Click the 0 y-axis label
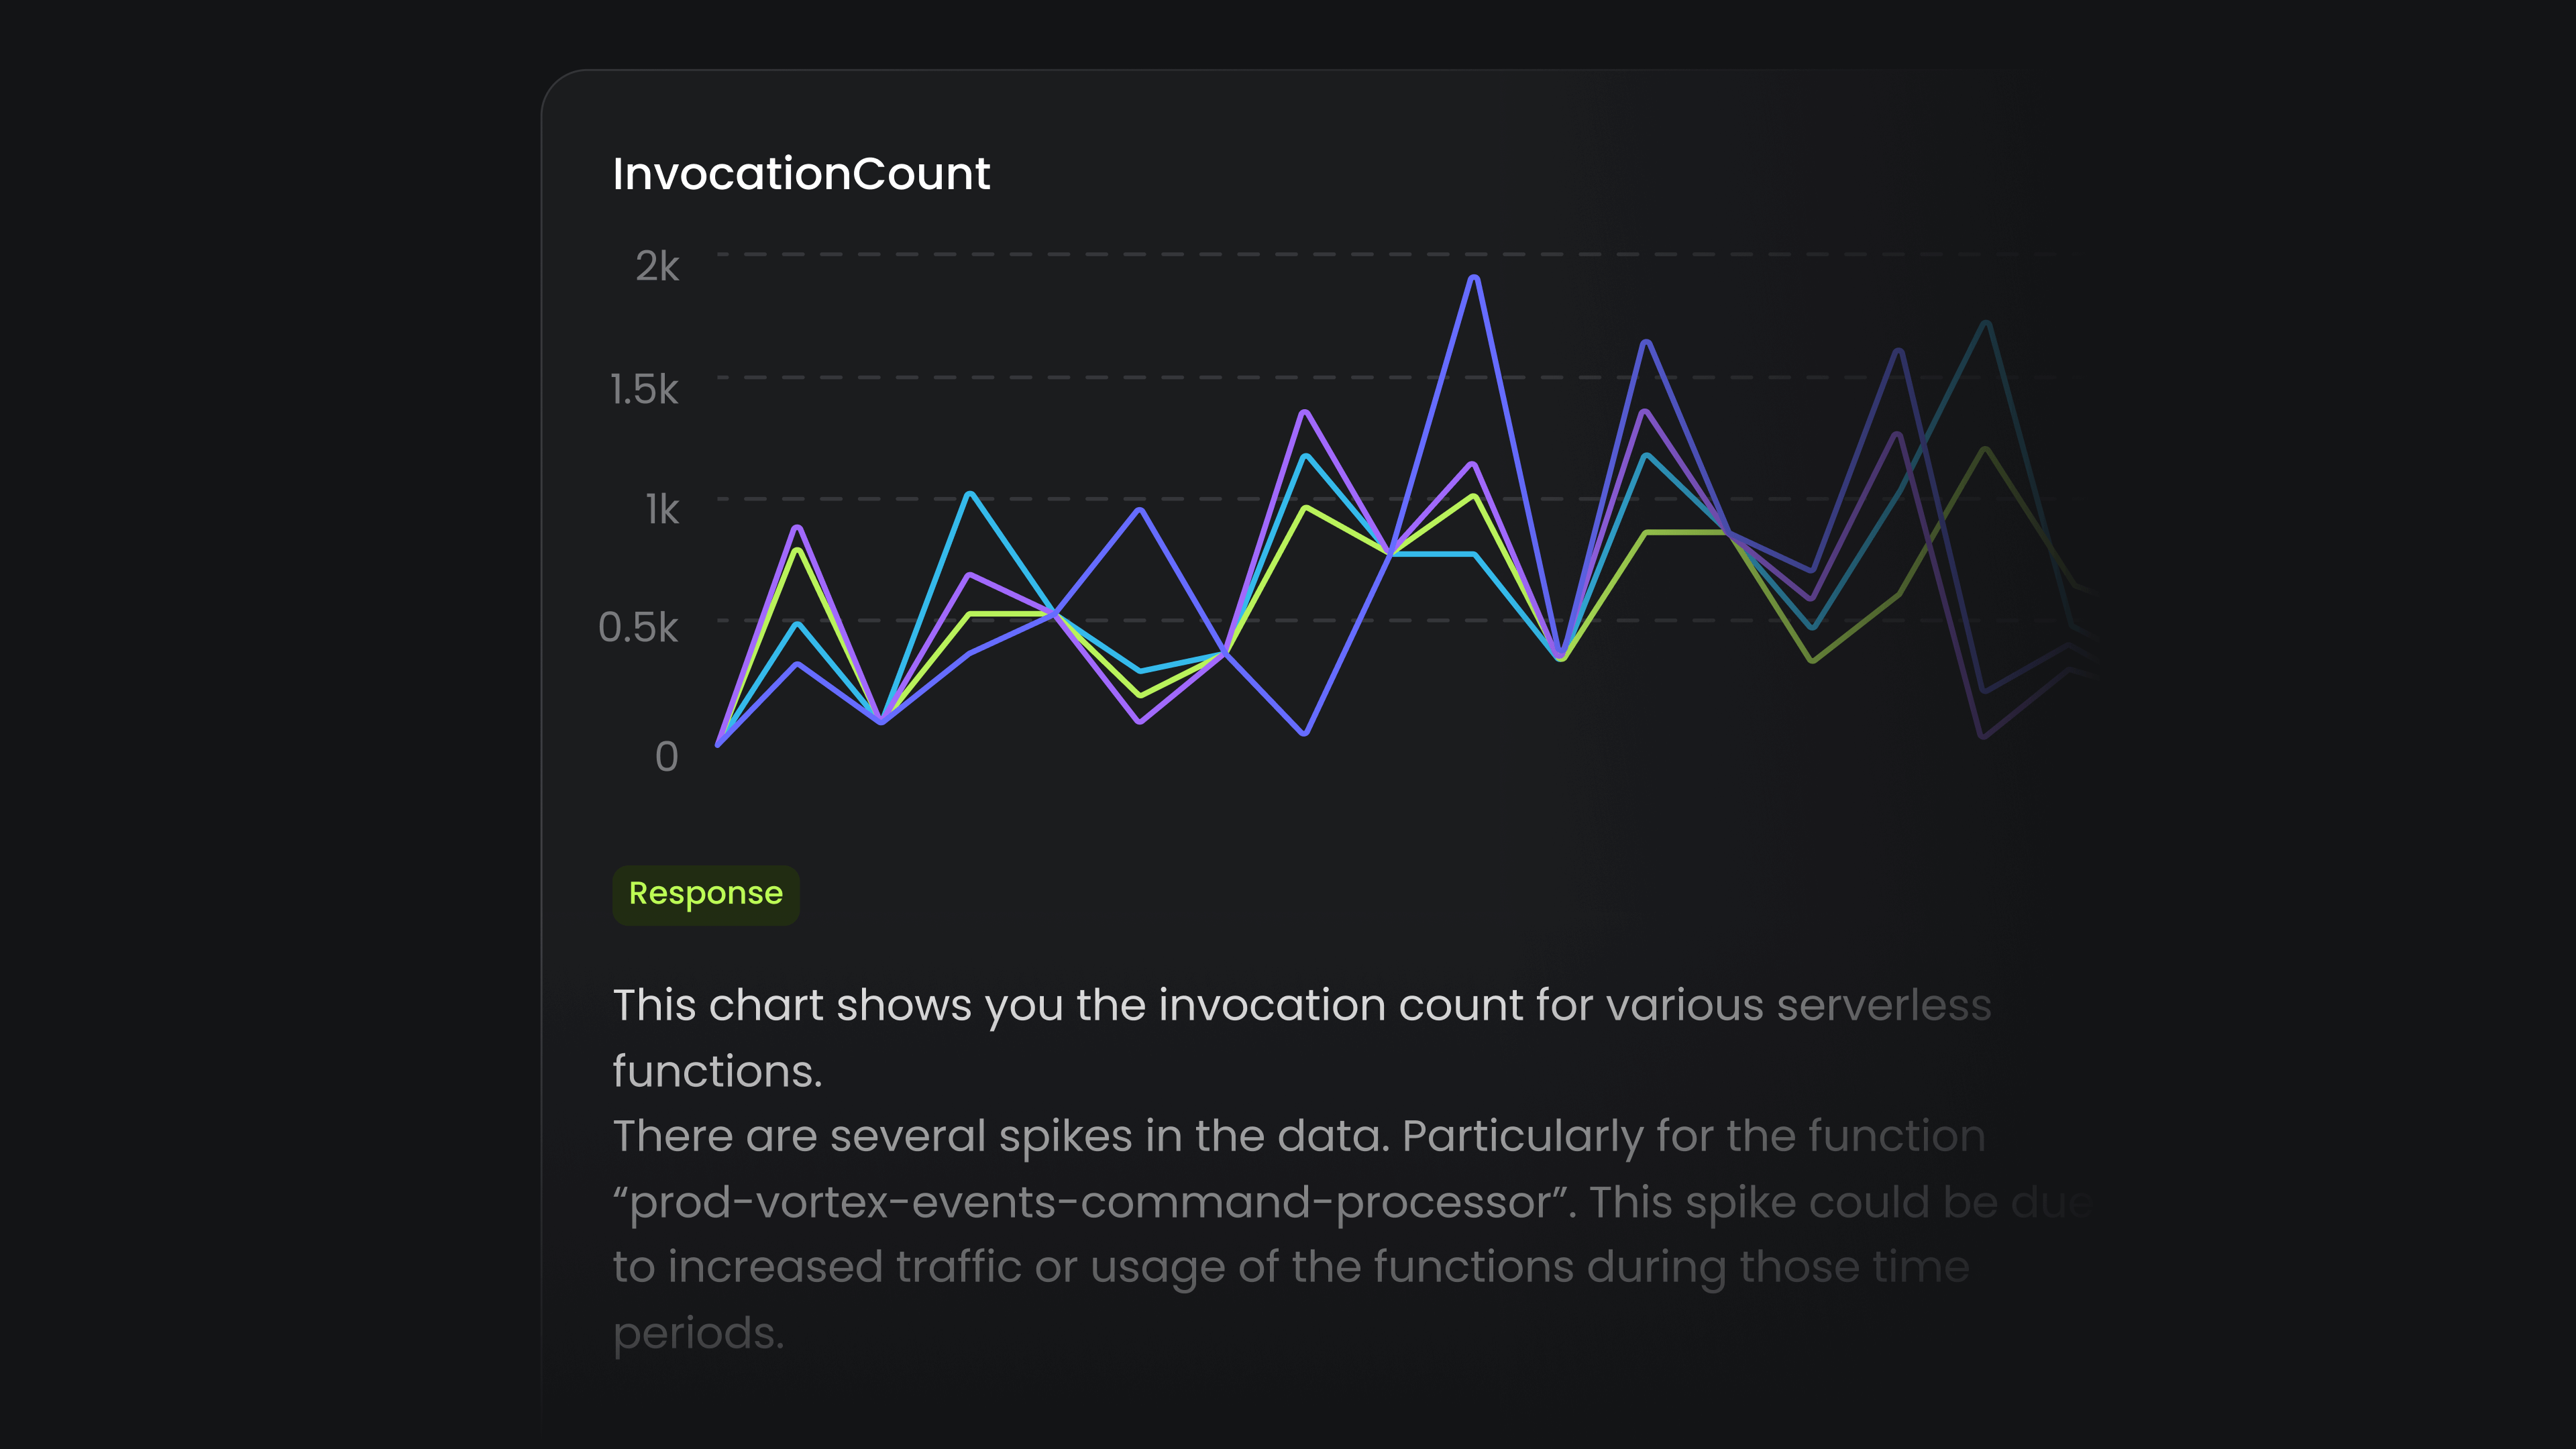This screenshot has height=1449, width=2576. point(666,757)
